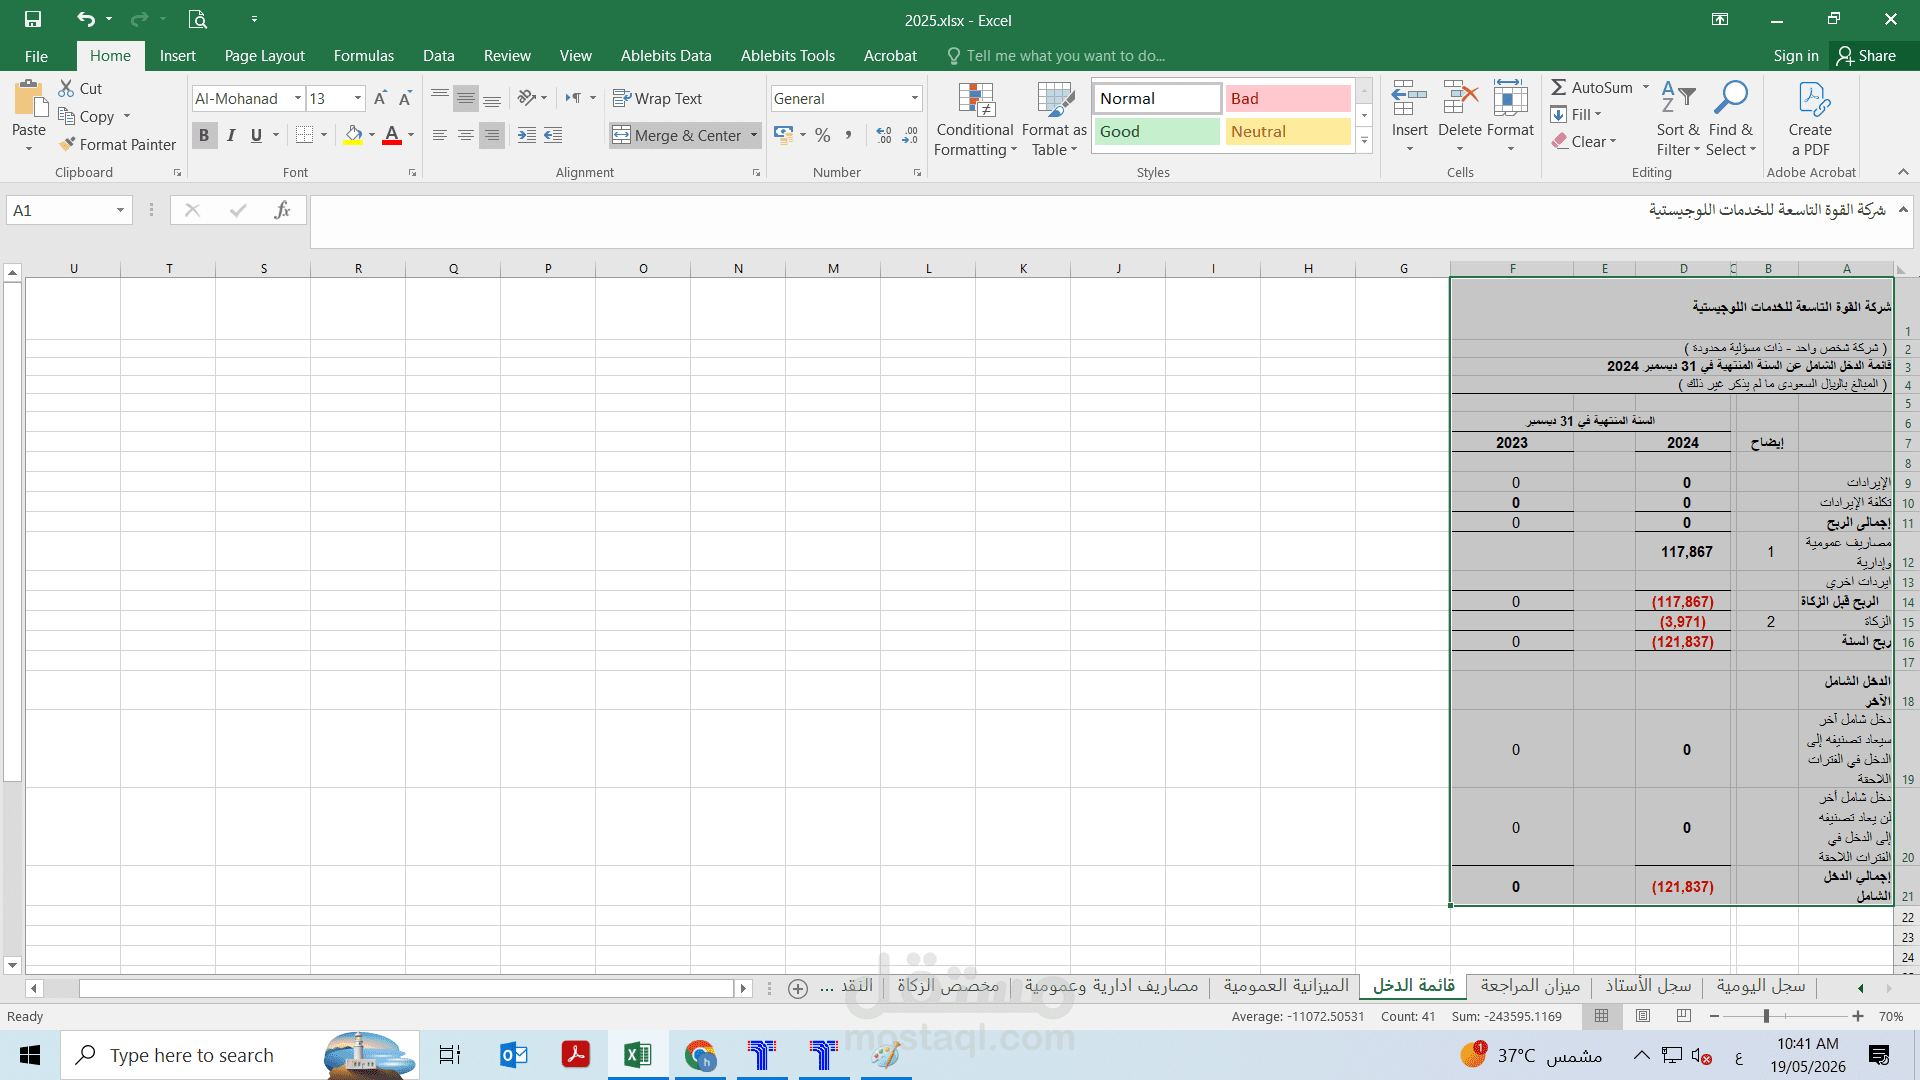The width and height of the screenshot is (1920, 1080).
Task: Apply red Font Color swatch
Action: click(x=392, y=135)
